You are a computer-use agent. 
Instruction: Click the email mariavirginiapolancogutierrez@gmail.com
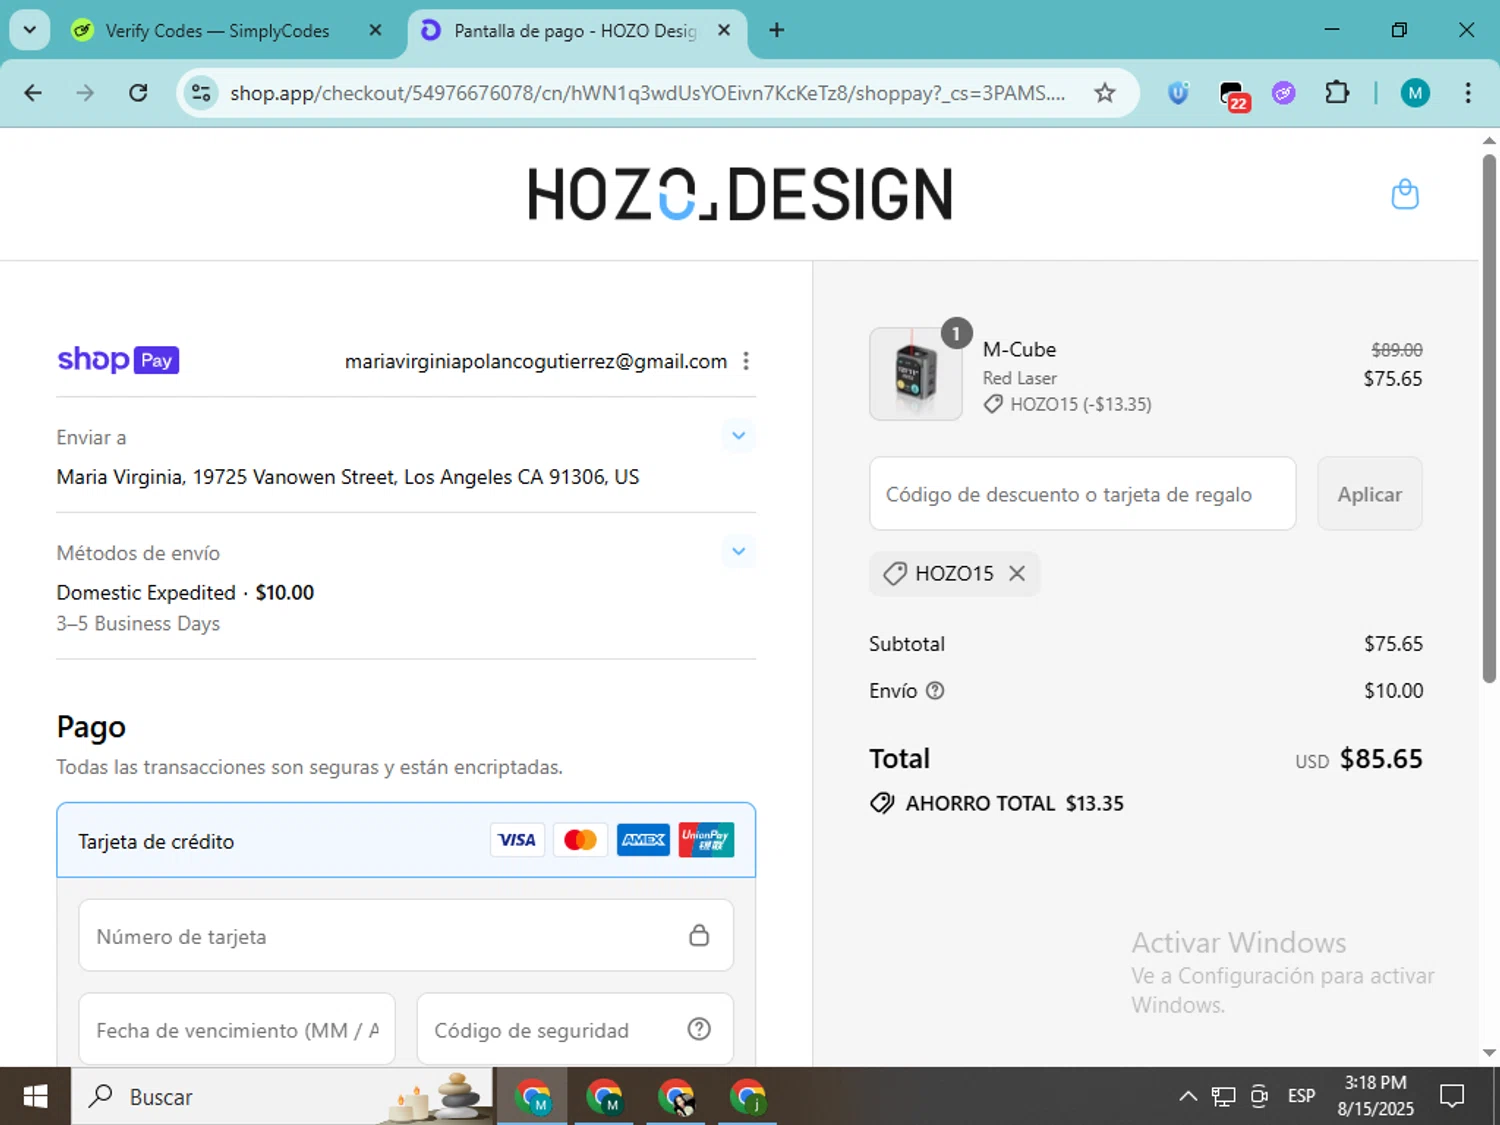536,361
